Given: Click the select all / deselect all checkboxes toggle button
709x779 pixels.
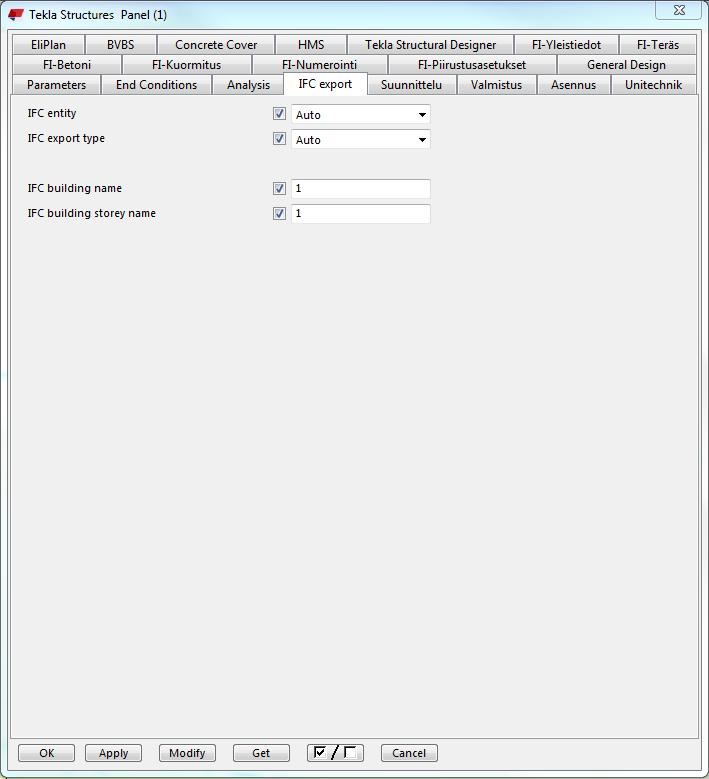Looking at the screenshot, I should (x=335, y=753).
